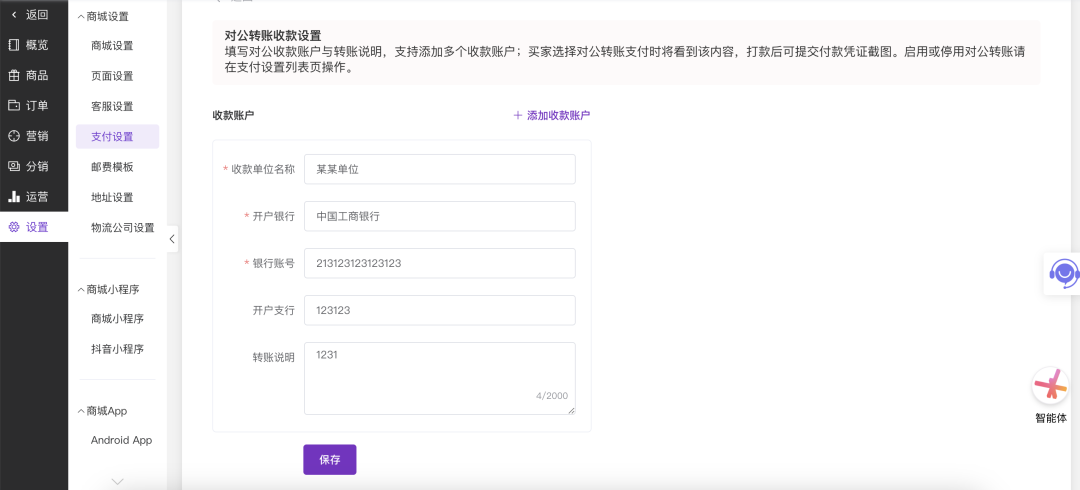Open the 概览 overview icon
This screenshot has height=490, width=1080.
[14, 45]
